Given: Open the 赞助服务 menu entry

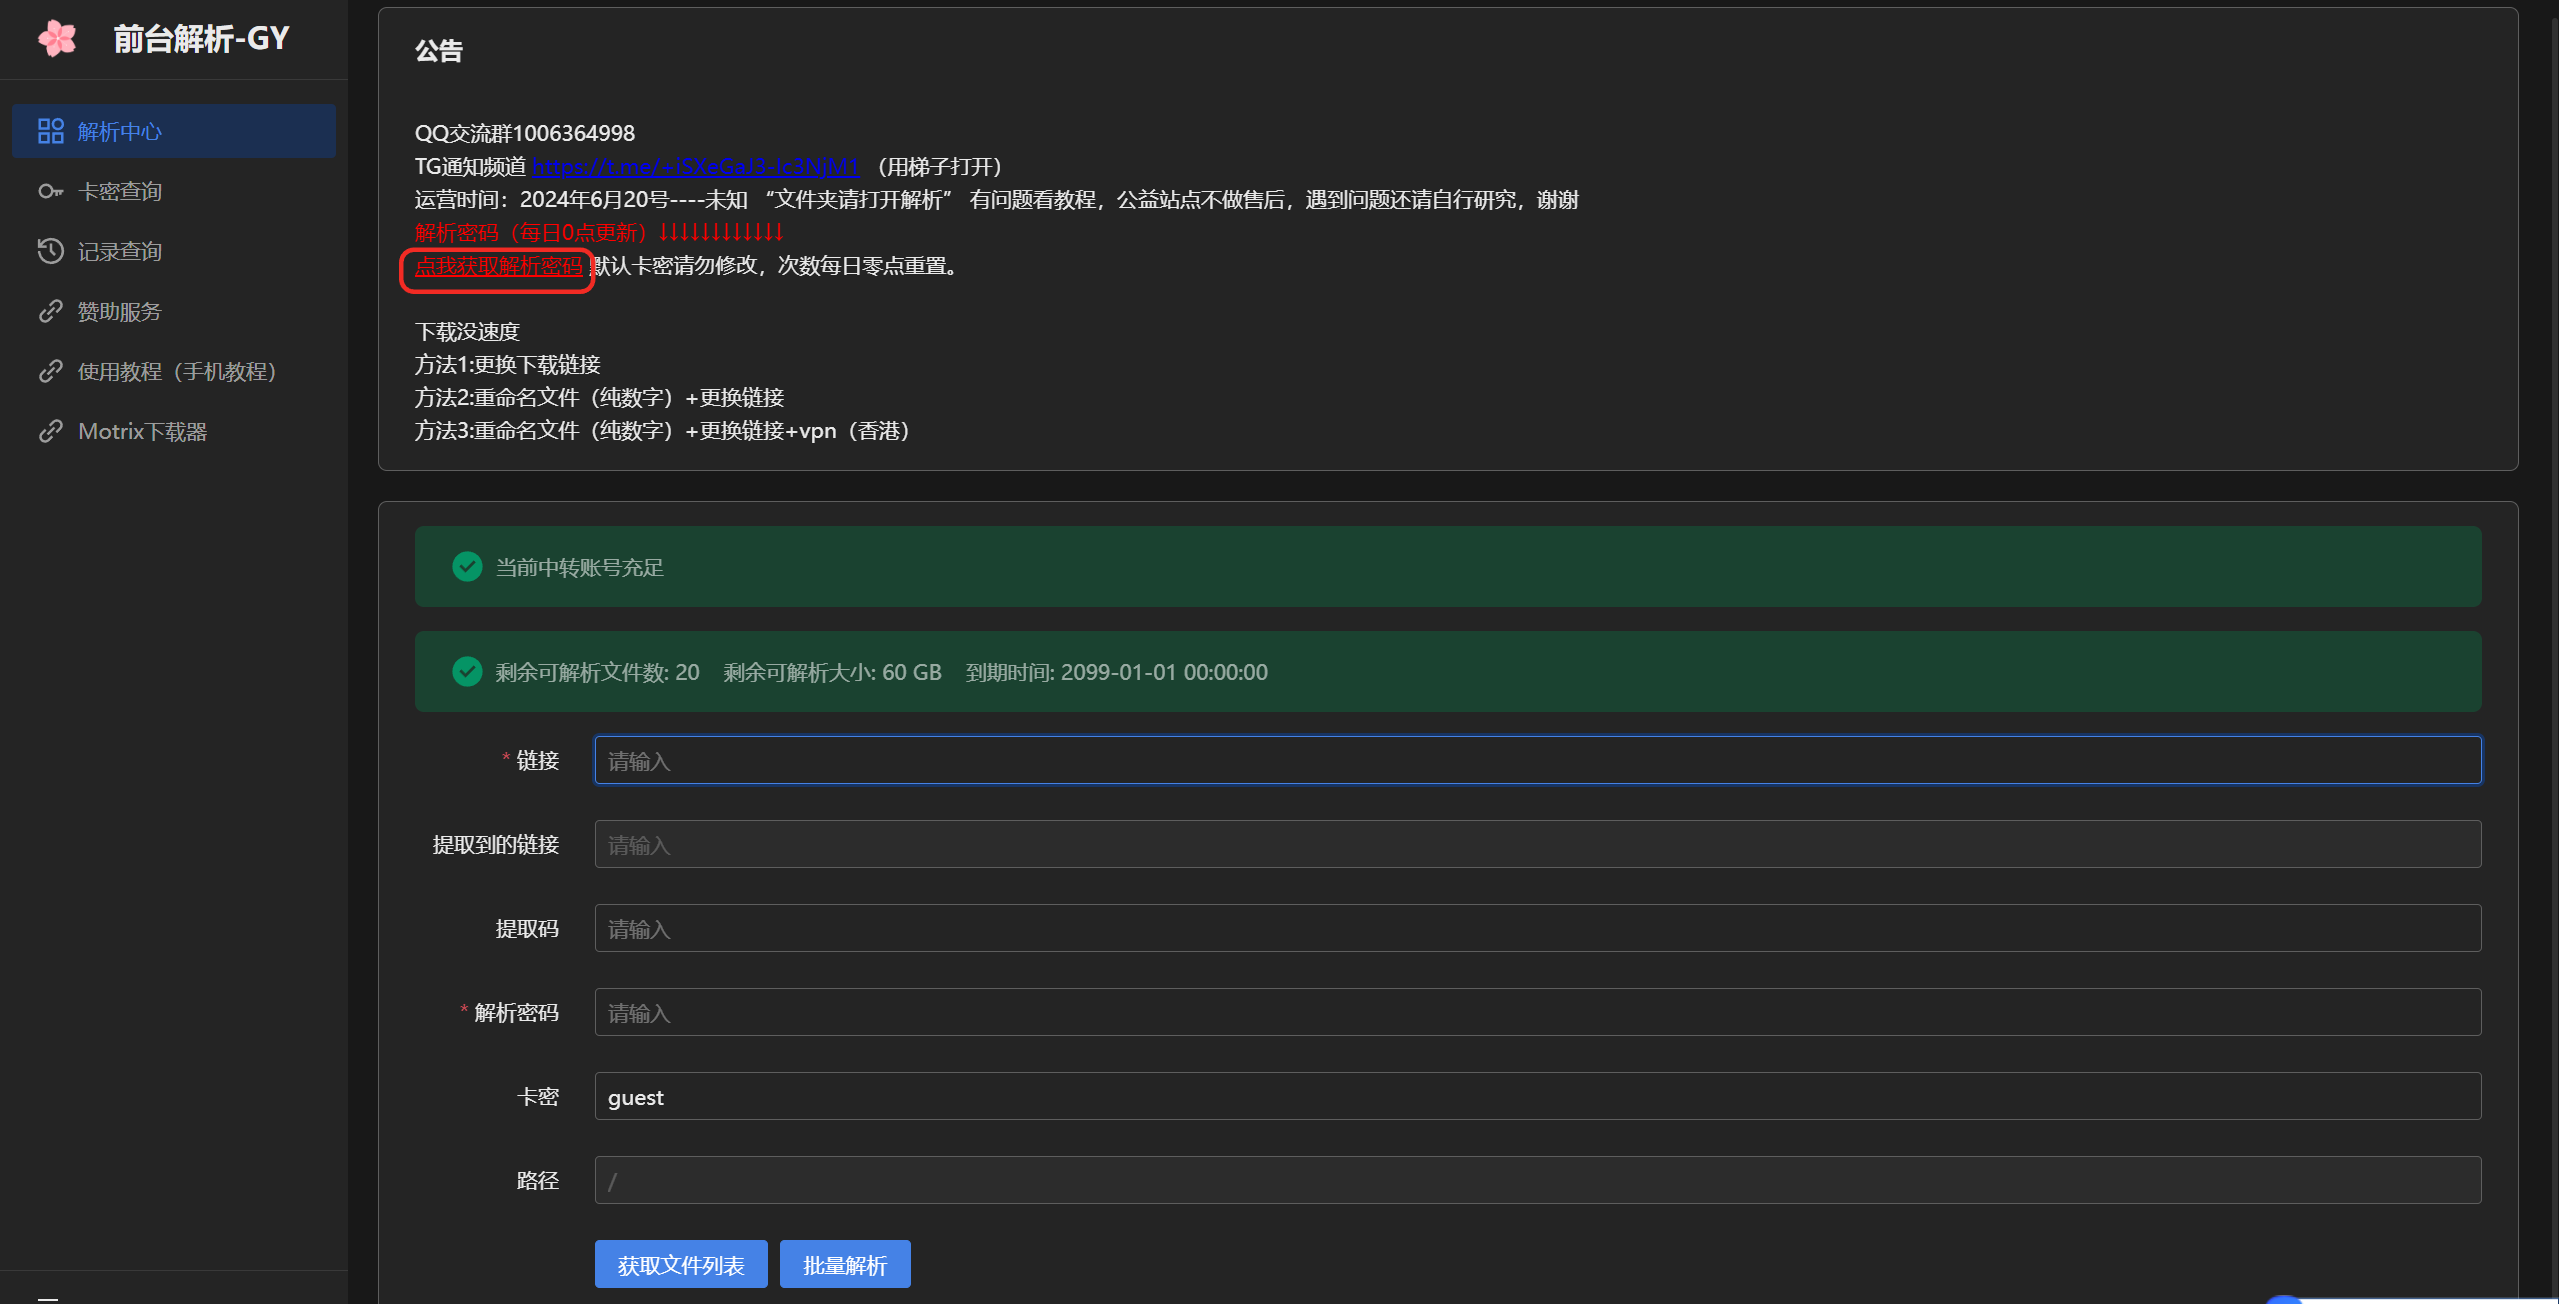Looking at the screenshot, I should (x=120, y=311).
